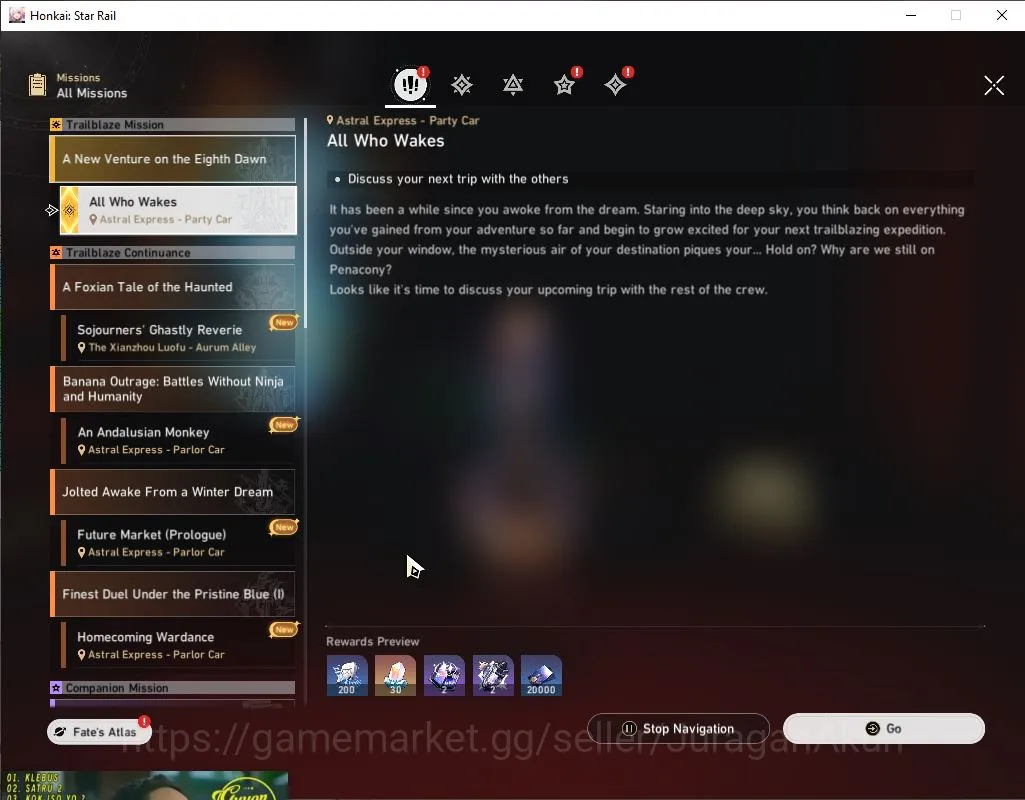1025x800 pixels.
Task: Click the Credits reward icon showing 20000
Action: [x=541, y=676]
